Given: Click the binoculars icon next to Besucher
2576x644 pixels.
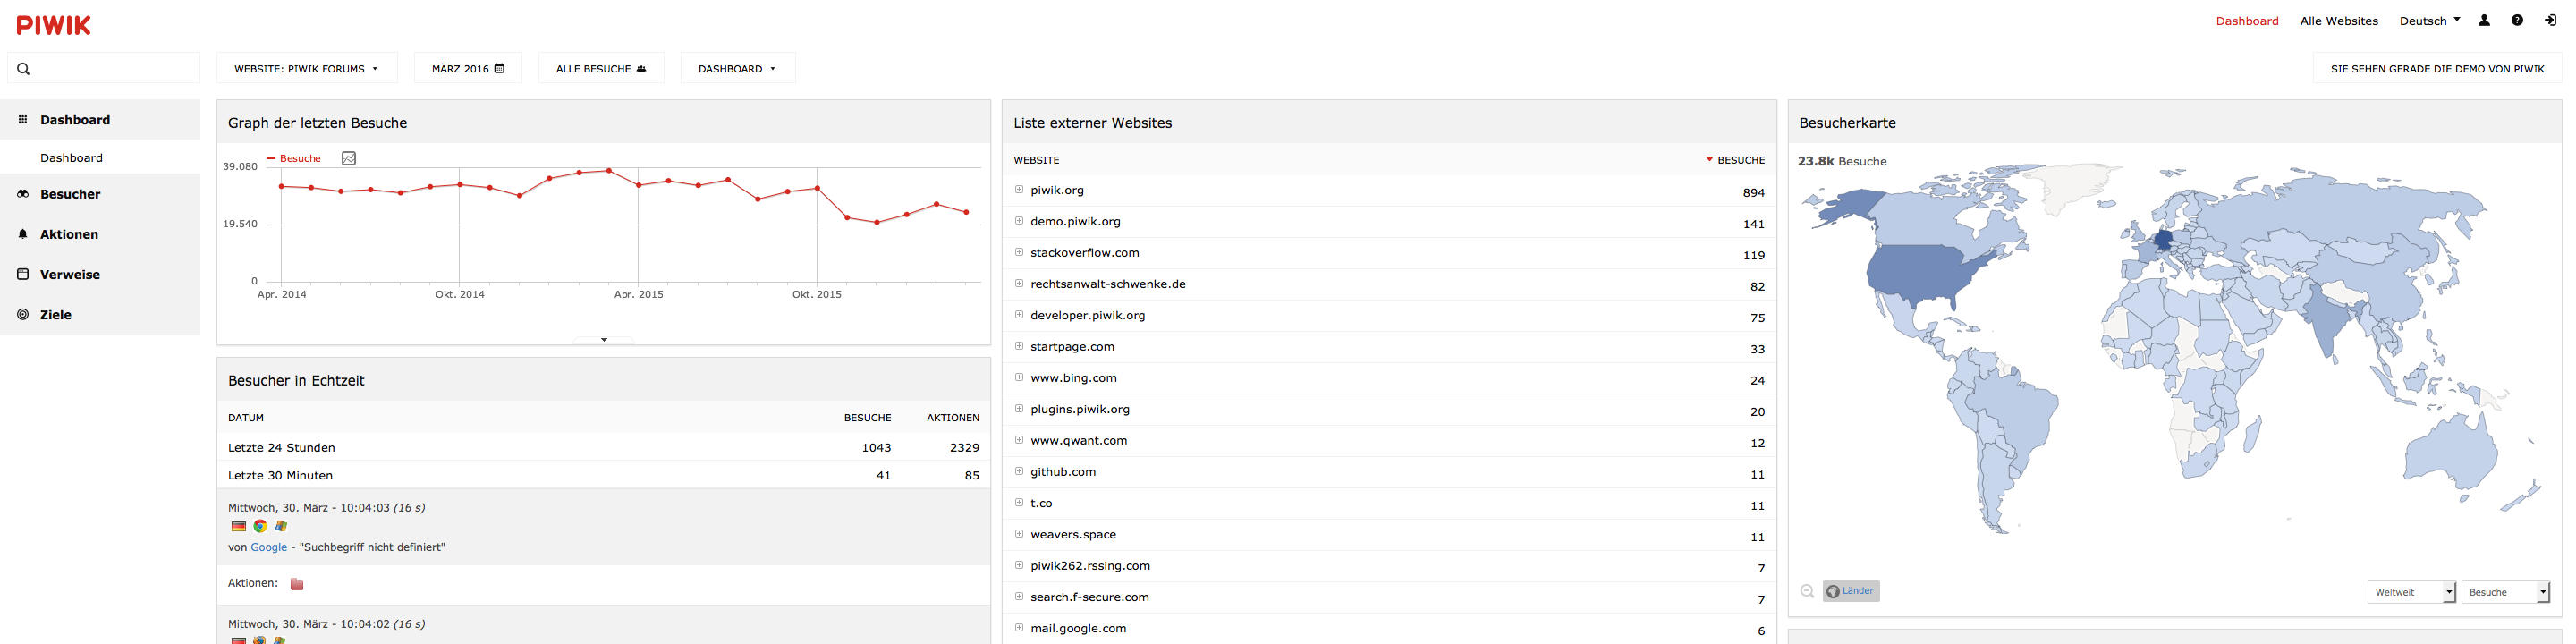Looking at the screenshot, I should coord(23,194).
